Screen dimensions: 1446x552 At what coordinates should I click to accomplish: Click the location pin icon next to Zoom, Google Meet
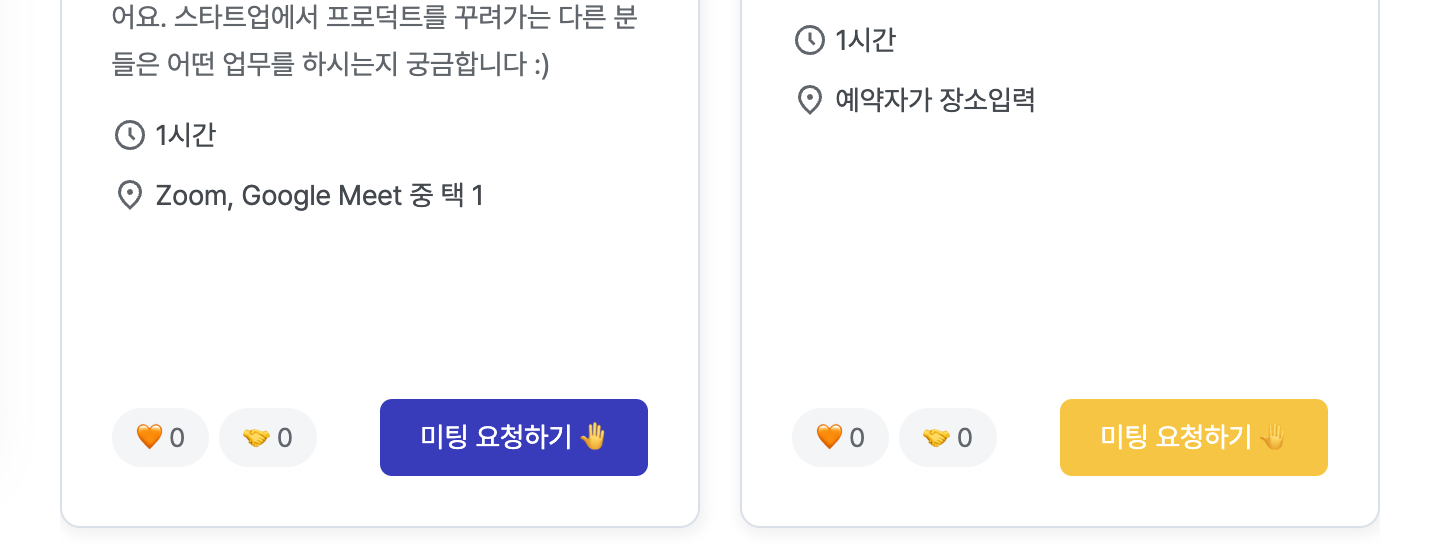[130, 195]
